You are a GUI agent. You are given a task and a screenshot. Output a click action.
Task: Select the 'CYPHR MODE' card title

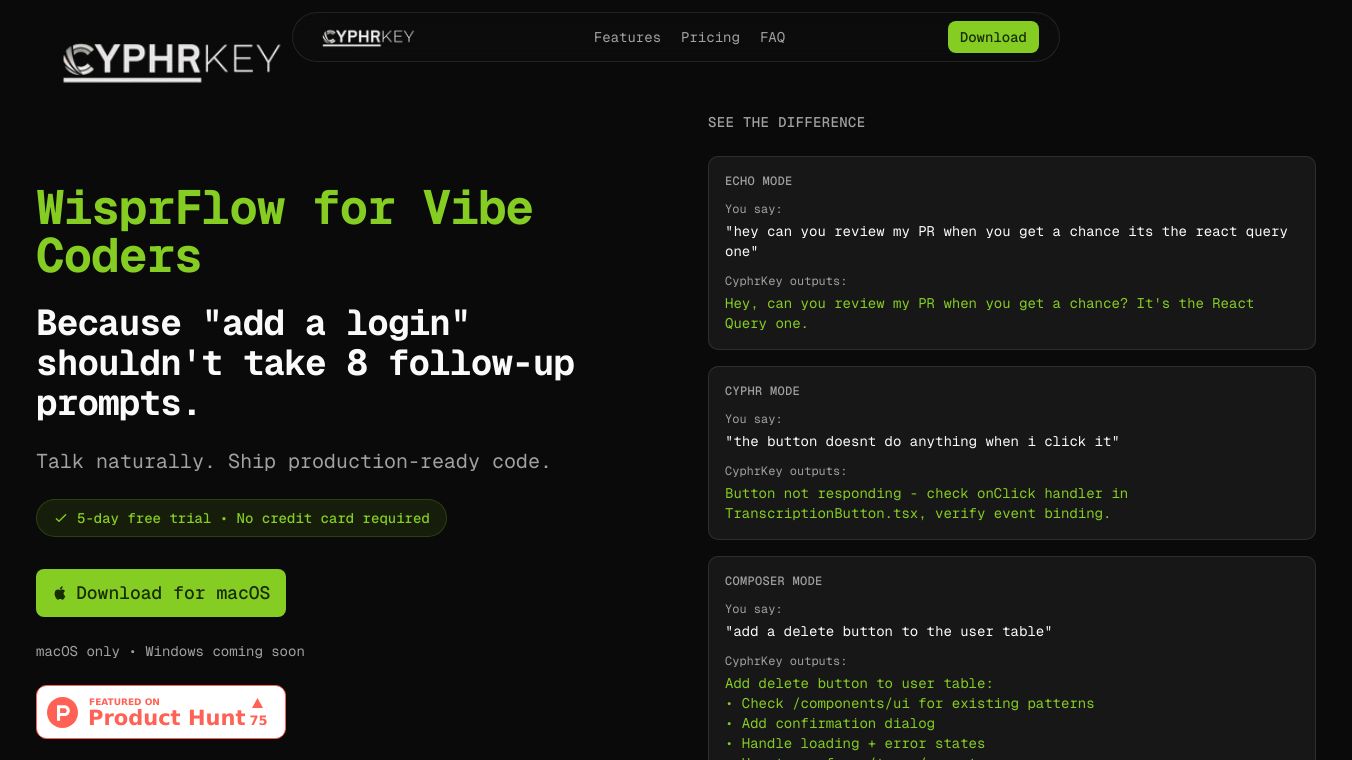(762, 391)
